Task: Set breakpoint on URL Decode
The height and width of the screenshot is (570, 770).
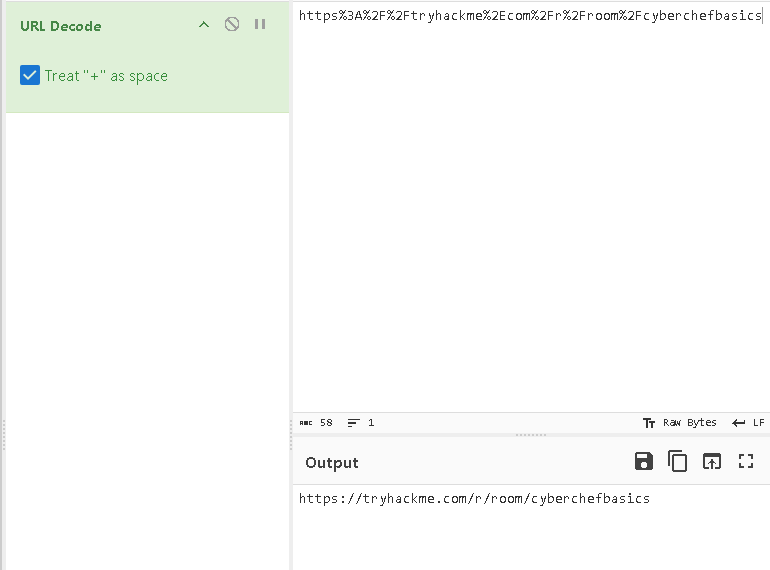Action: point(260,24)
